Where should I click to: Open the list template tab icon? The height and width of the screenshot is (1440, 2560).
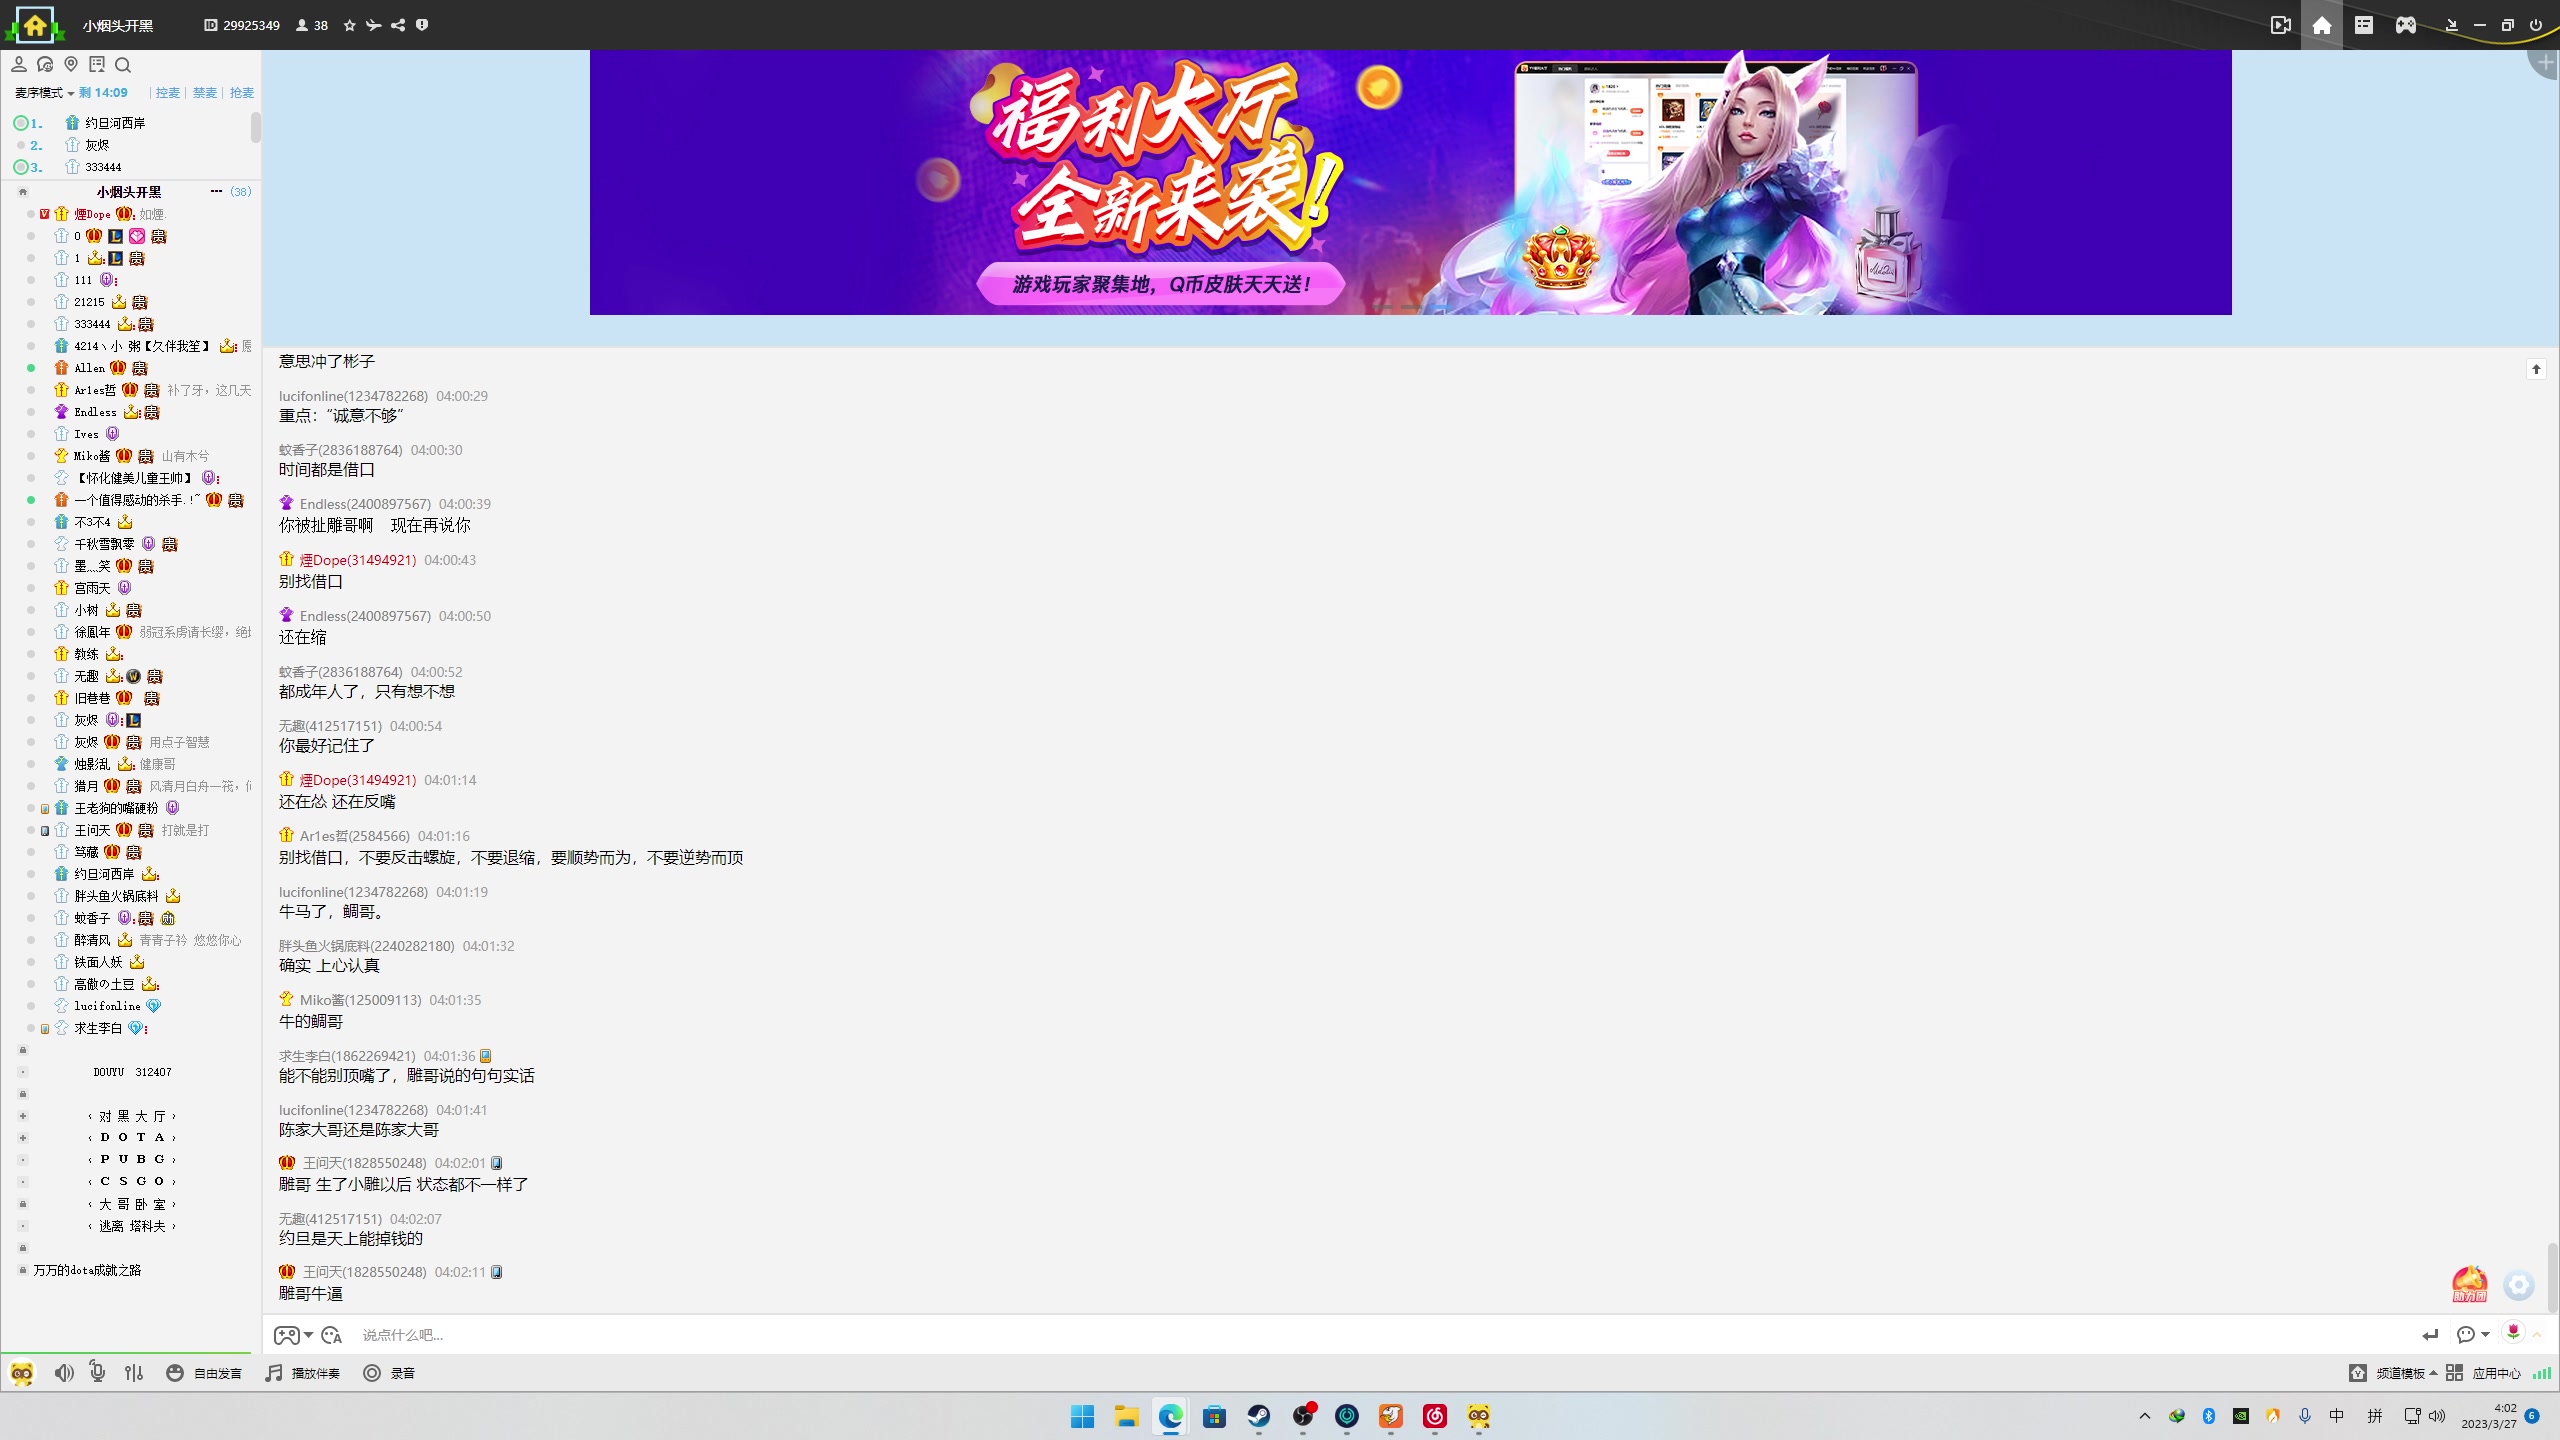pyautogui.click(x=2364, y=25)
